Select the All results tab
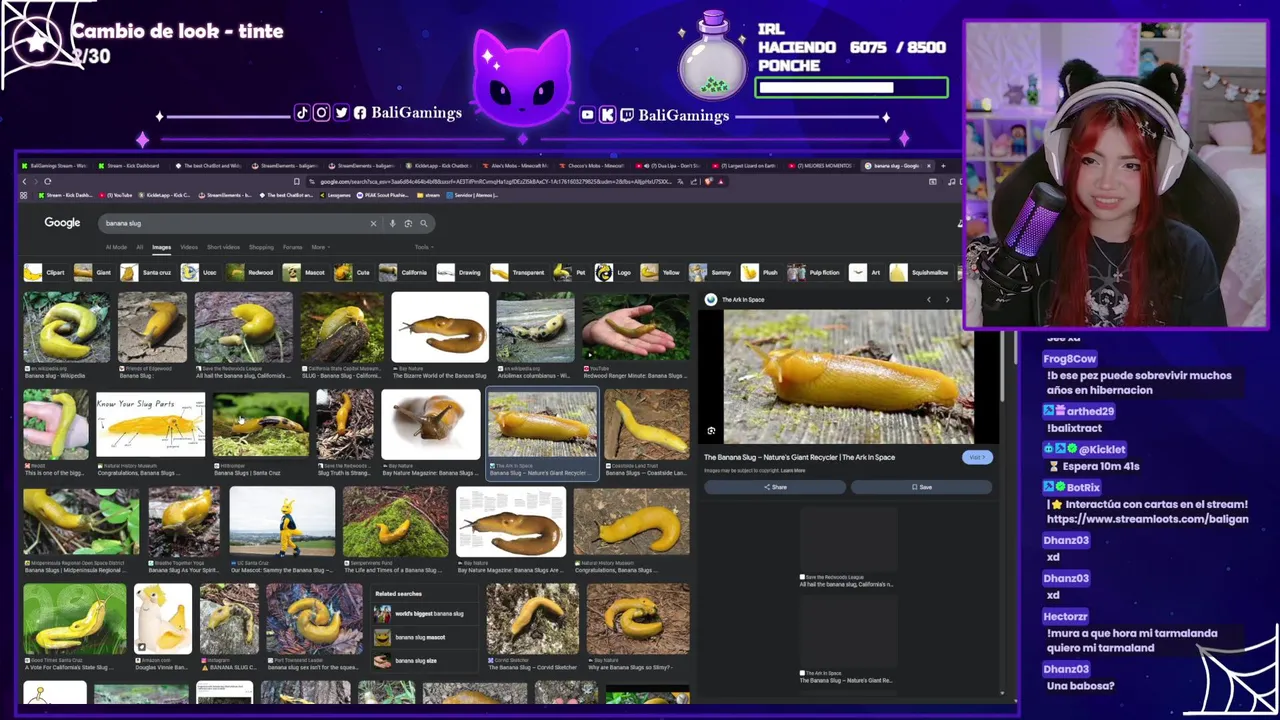 pyautogui.click(x=140, y=247)
